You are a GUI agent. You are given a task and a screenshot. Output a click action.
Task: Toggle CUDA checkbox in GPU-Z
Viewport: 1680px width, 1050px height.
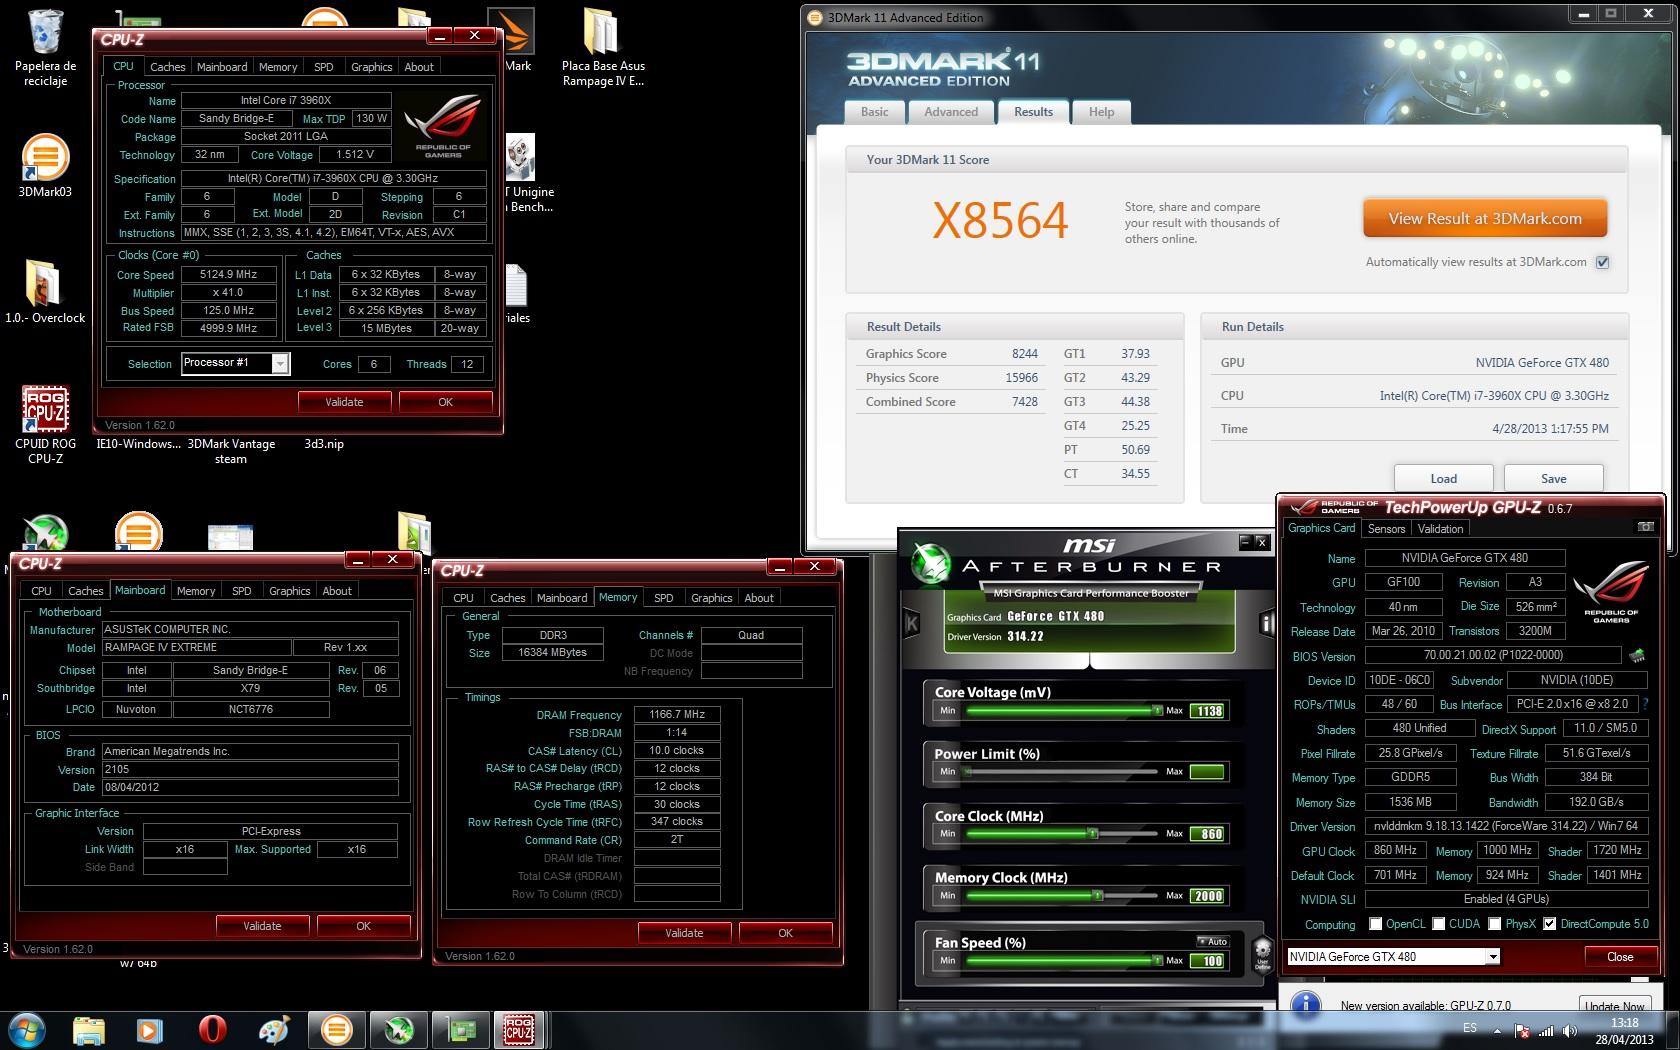point(1438,924)
